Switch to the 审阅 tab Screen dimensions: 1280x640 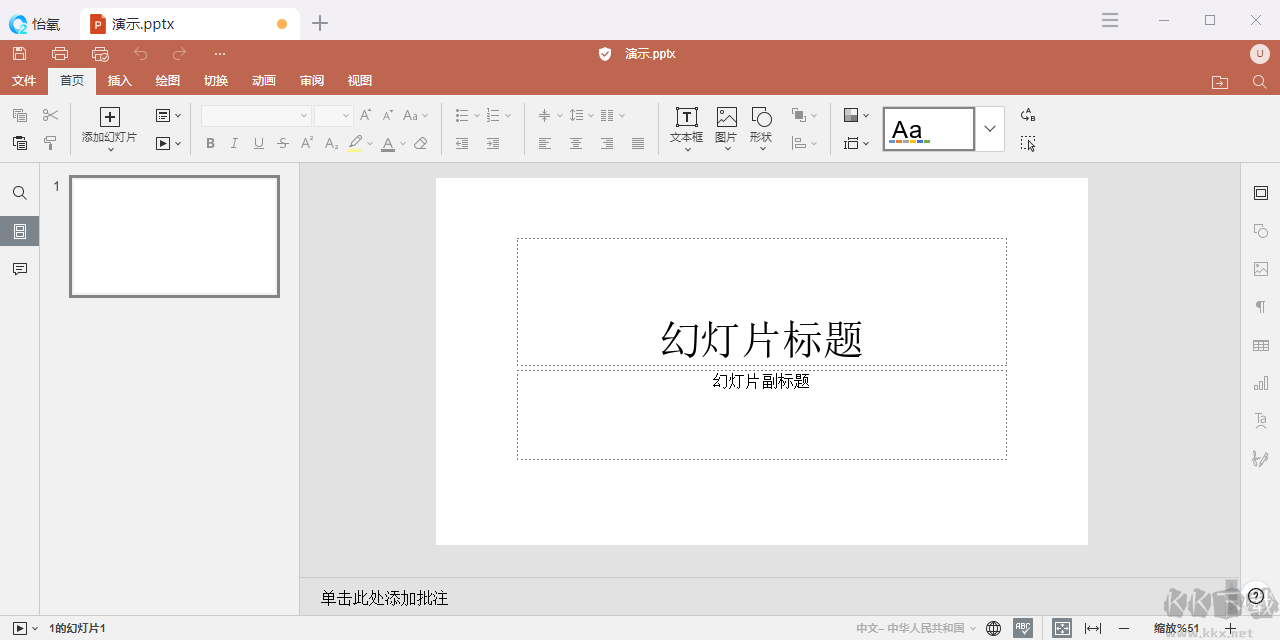[312, 81]
